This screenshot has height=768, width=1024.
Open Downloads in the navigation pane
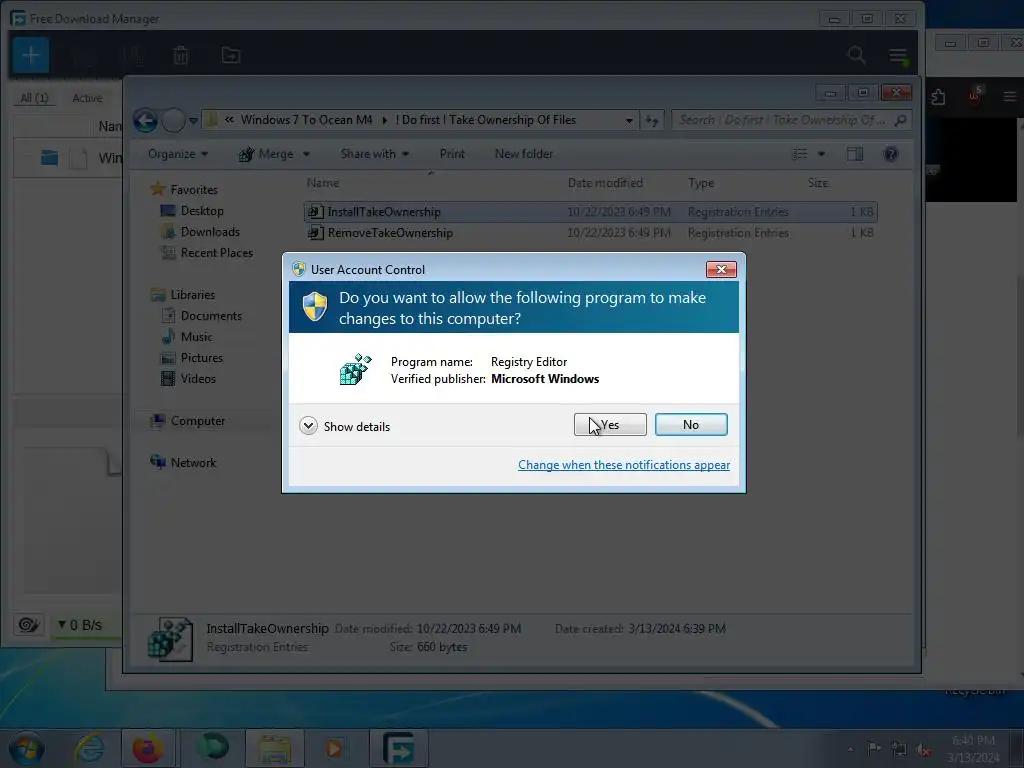coord(210,232)
